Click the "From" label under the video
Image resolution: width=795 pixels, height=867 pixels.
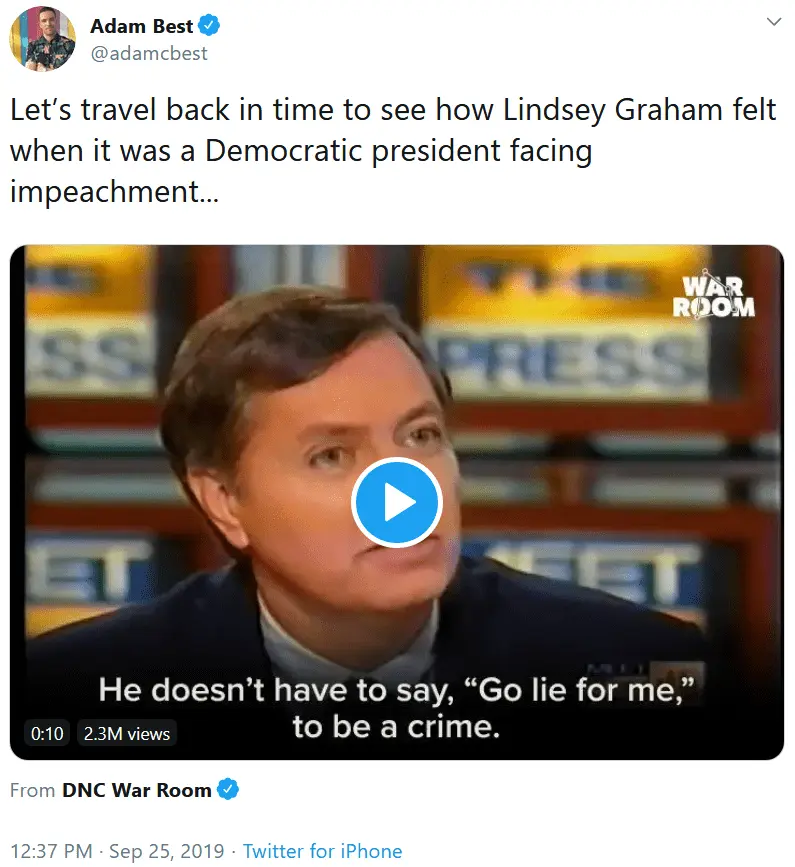pyautogui.click(x=32, y=790)
